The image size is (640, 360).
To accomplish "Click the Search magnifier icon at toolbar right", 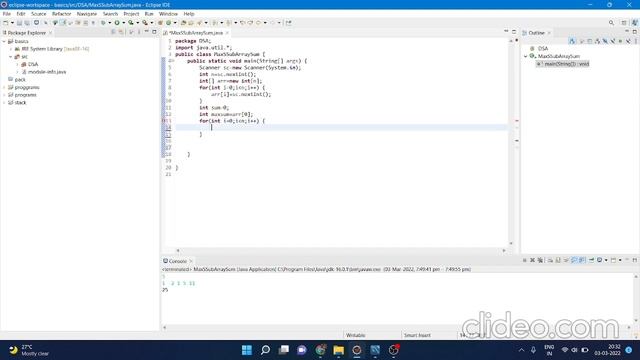I will pos(611,23).
